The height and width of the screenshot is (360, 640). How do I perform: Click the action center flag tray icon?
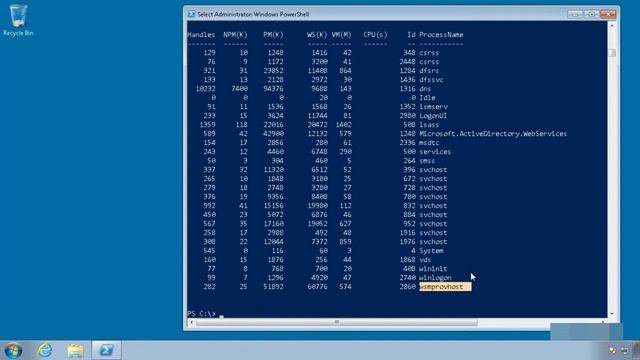tap(612, 351)
